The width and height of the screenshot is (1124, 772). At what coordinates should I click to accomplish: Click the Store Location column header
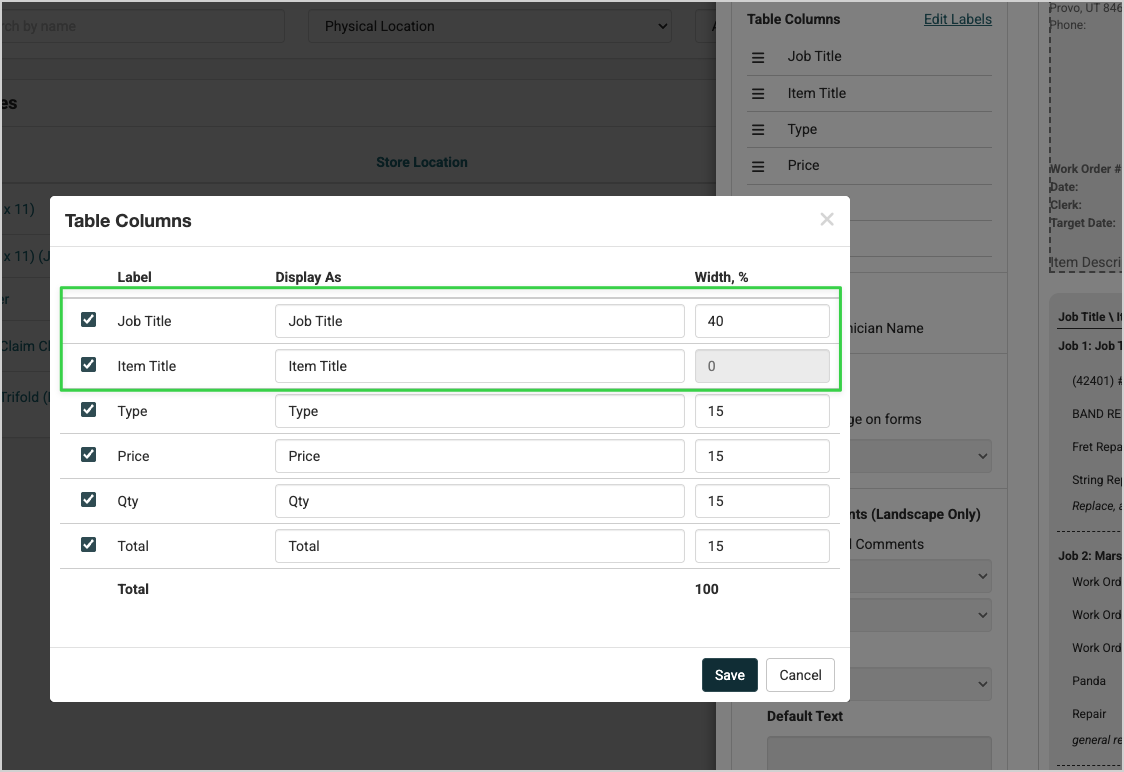421,162
